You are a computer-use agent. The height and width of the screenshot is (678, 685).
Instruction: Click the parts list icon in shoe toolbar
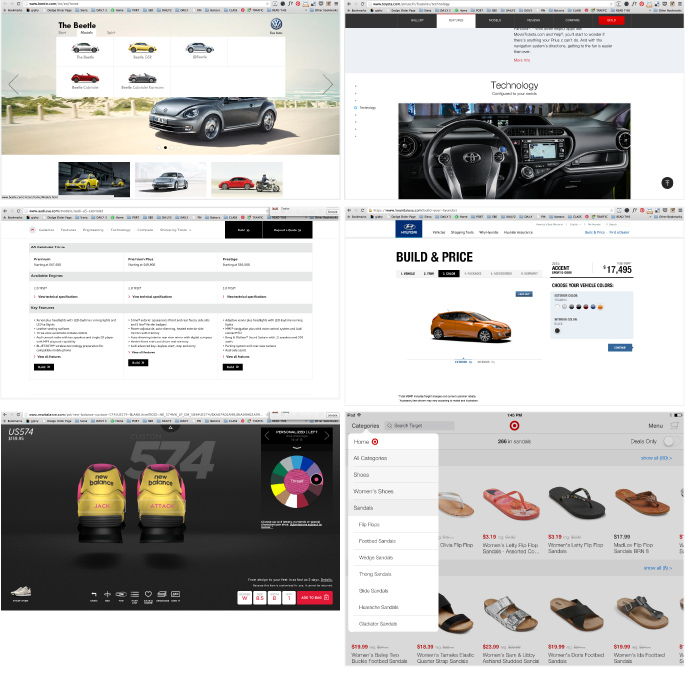pos(135,595)
